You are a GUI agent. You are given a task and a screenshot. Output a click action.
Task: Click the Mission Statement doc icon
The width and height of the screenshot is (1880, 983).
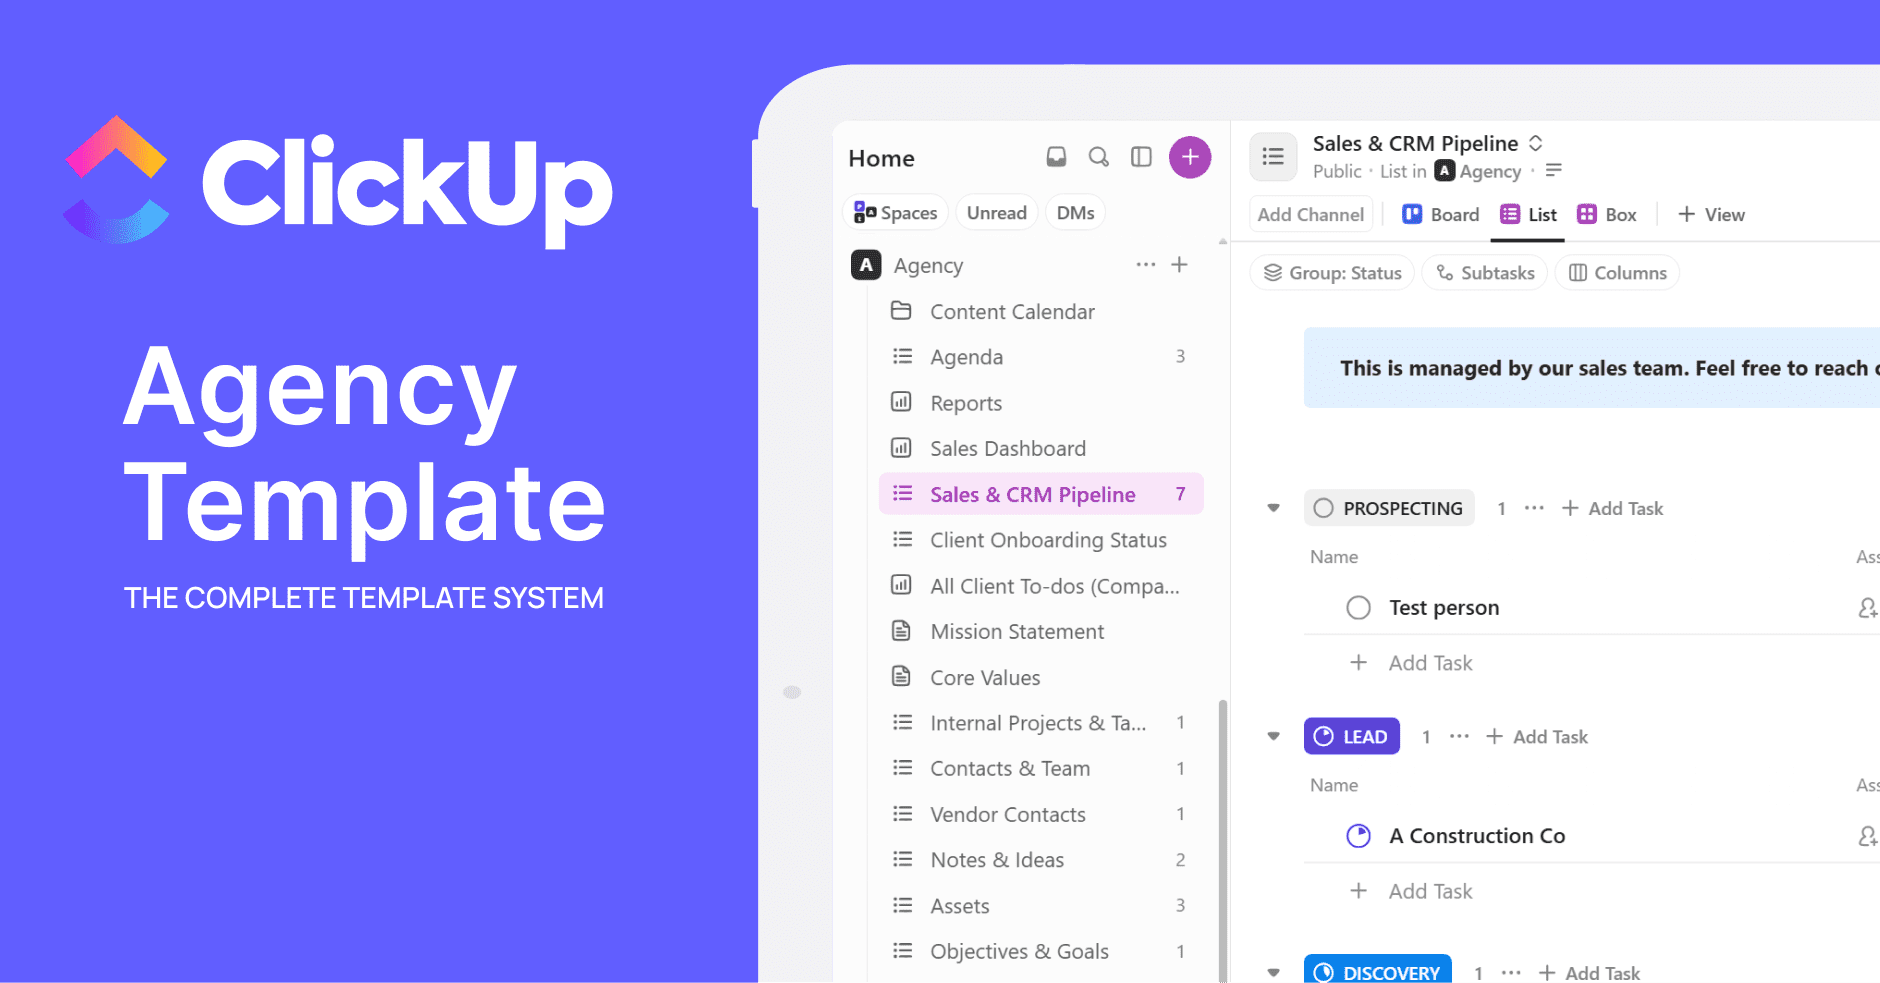pyautogui.click(x=901, y=631)
